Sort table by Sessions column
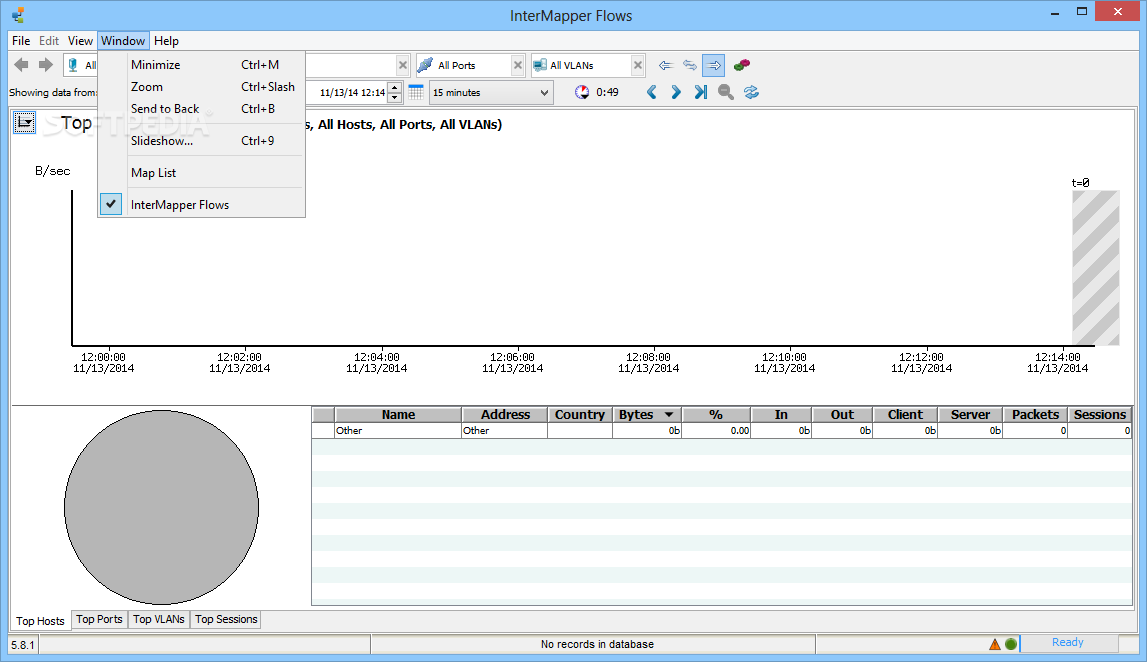Viewport: 1147px width, 662px height. click(1099, 415)
